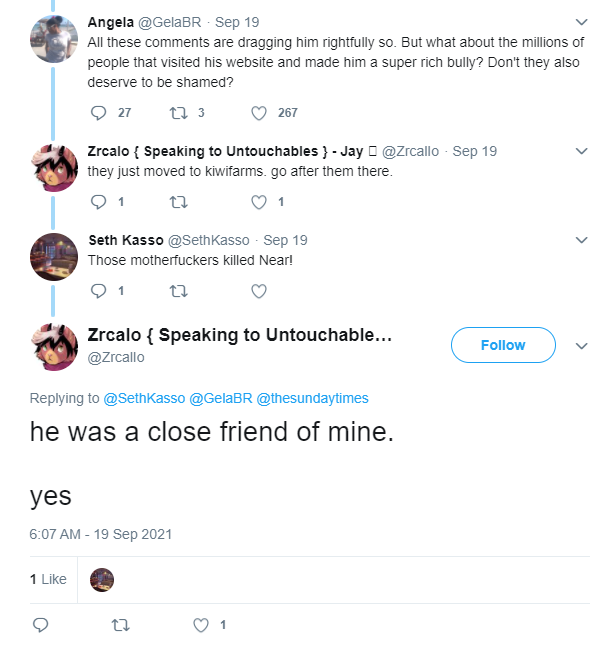Retweet Angela's tweet with 3 retweets
The image size is (615, 654).
(179, 113)
